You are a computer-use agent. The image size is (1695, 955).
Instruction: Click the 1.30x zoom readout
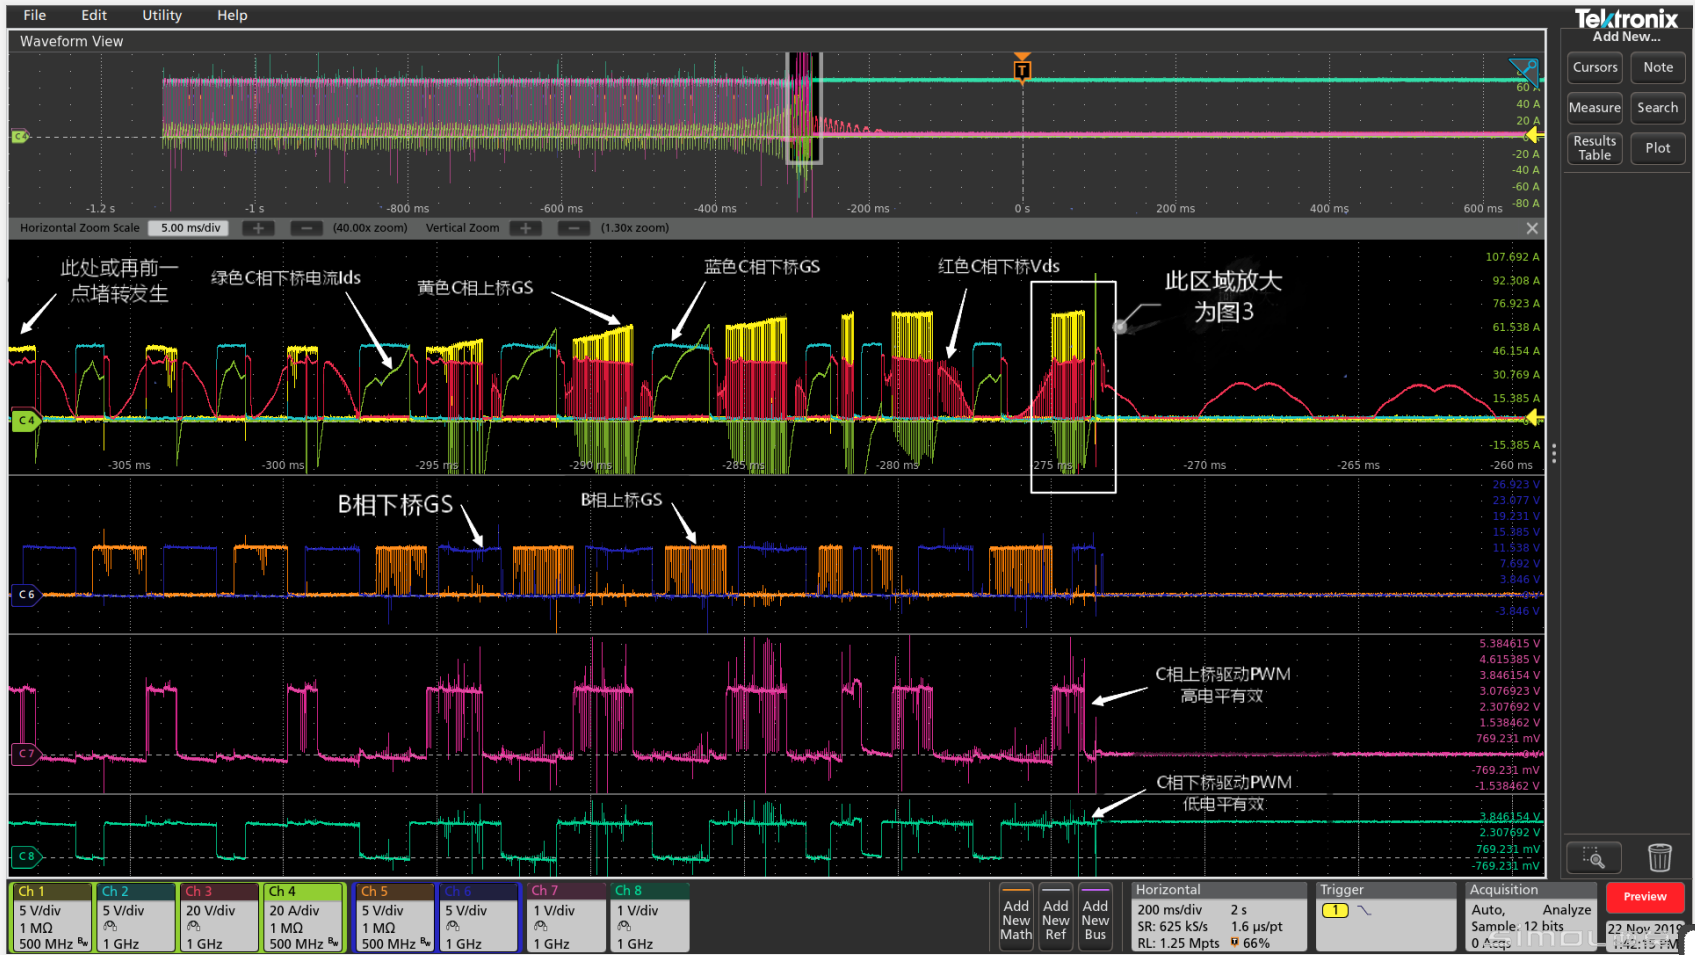click(635, 228)
